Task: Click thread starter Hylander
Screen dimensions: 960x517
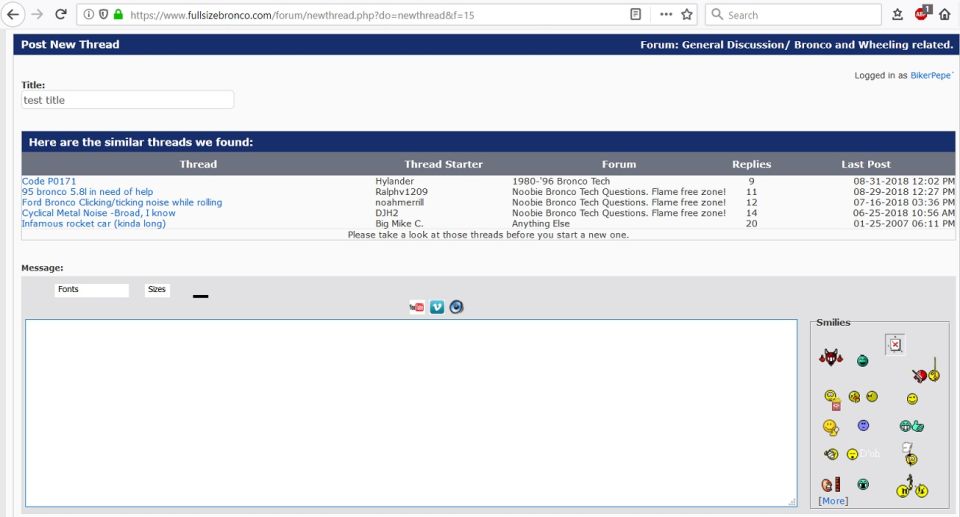Action: pos(394,181)
